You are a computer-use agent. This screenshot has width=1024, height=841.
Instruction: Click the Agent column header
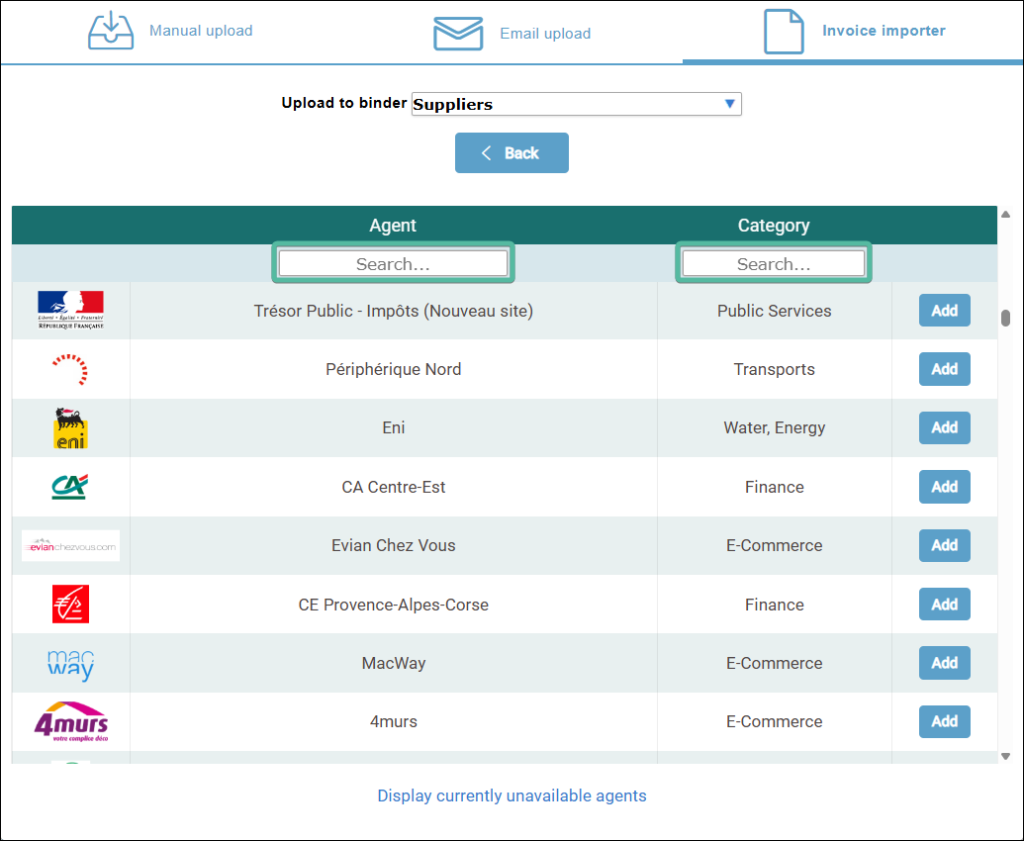(392, 225)
